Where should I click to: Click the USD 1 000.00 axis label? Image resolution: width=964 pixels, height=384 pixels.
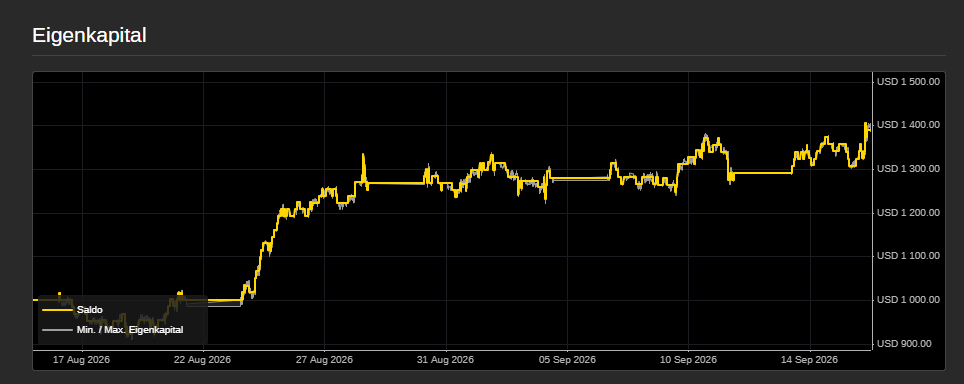coord(908,300)
